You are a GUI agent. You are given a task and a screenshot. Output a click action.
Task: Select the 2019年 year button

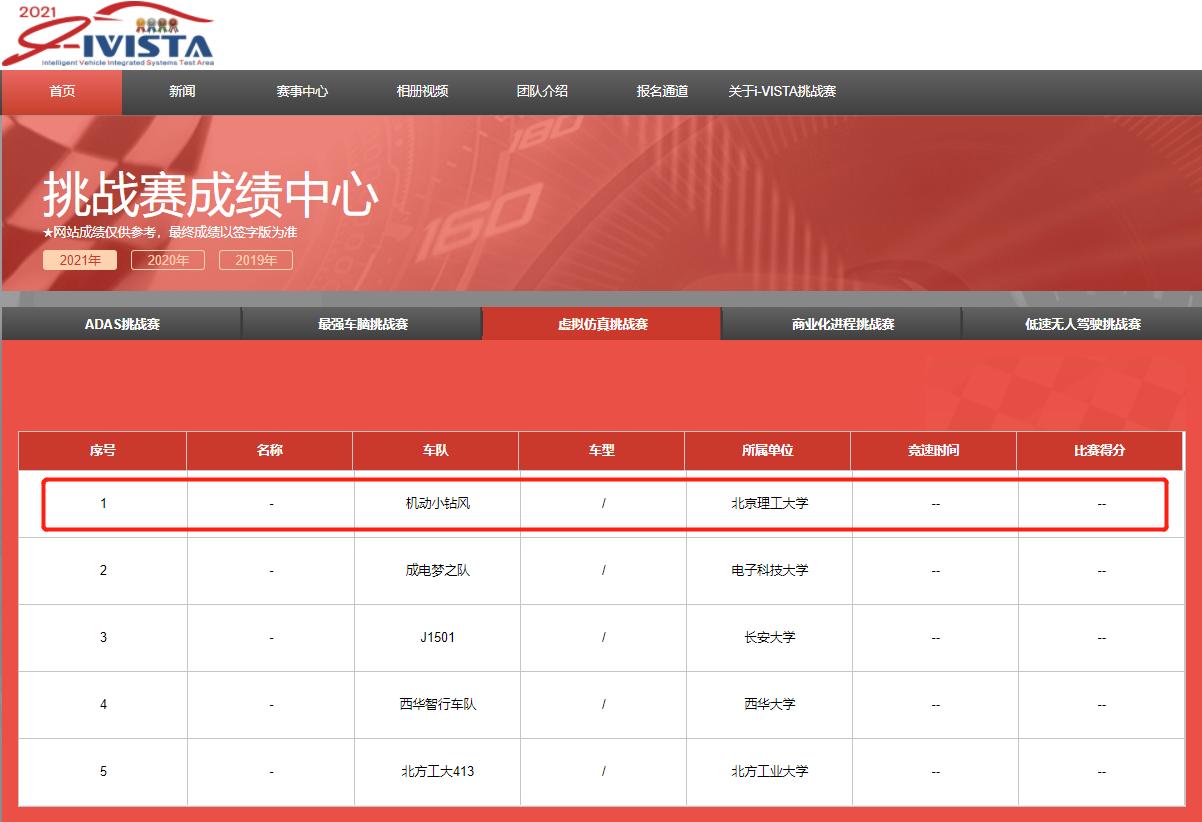256,260
